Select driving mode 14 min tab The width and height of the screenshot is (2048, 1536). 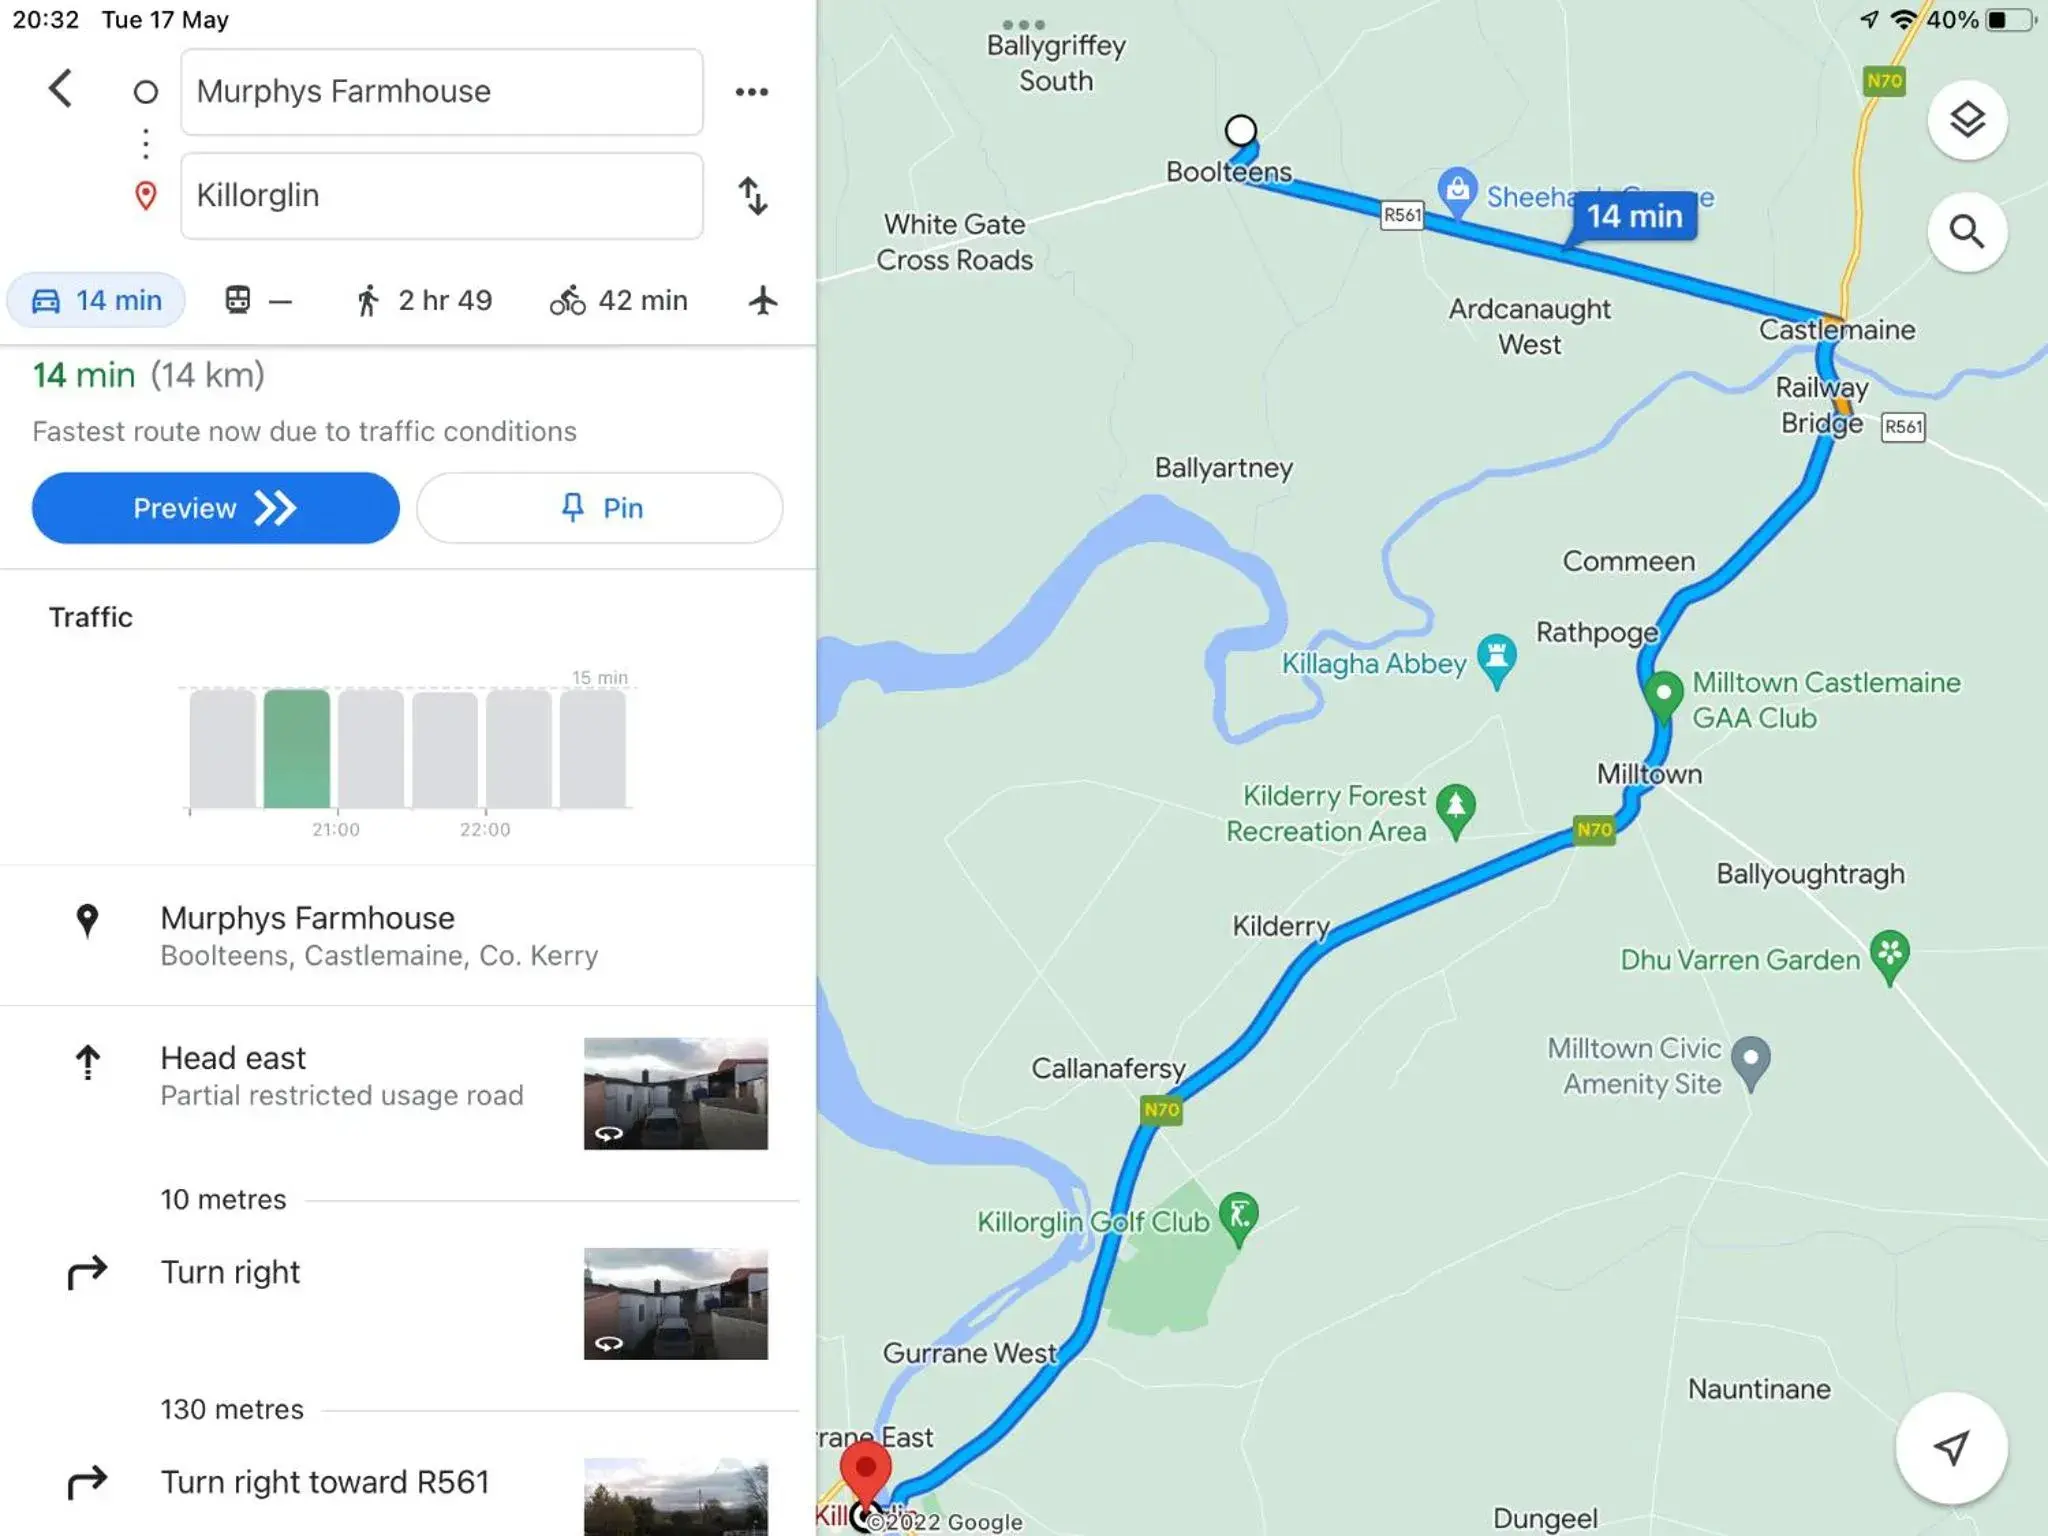(x=97, y=300)
